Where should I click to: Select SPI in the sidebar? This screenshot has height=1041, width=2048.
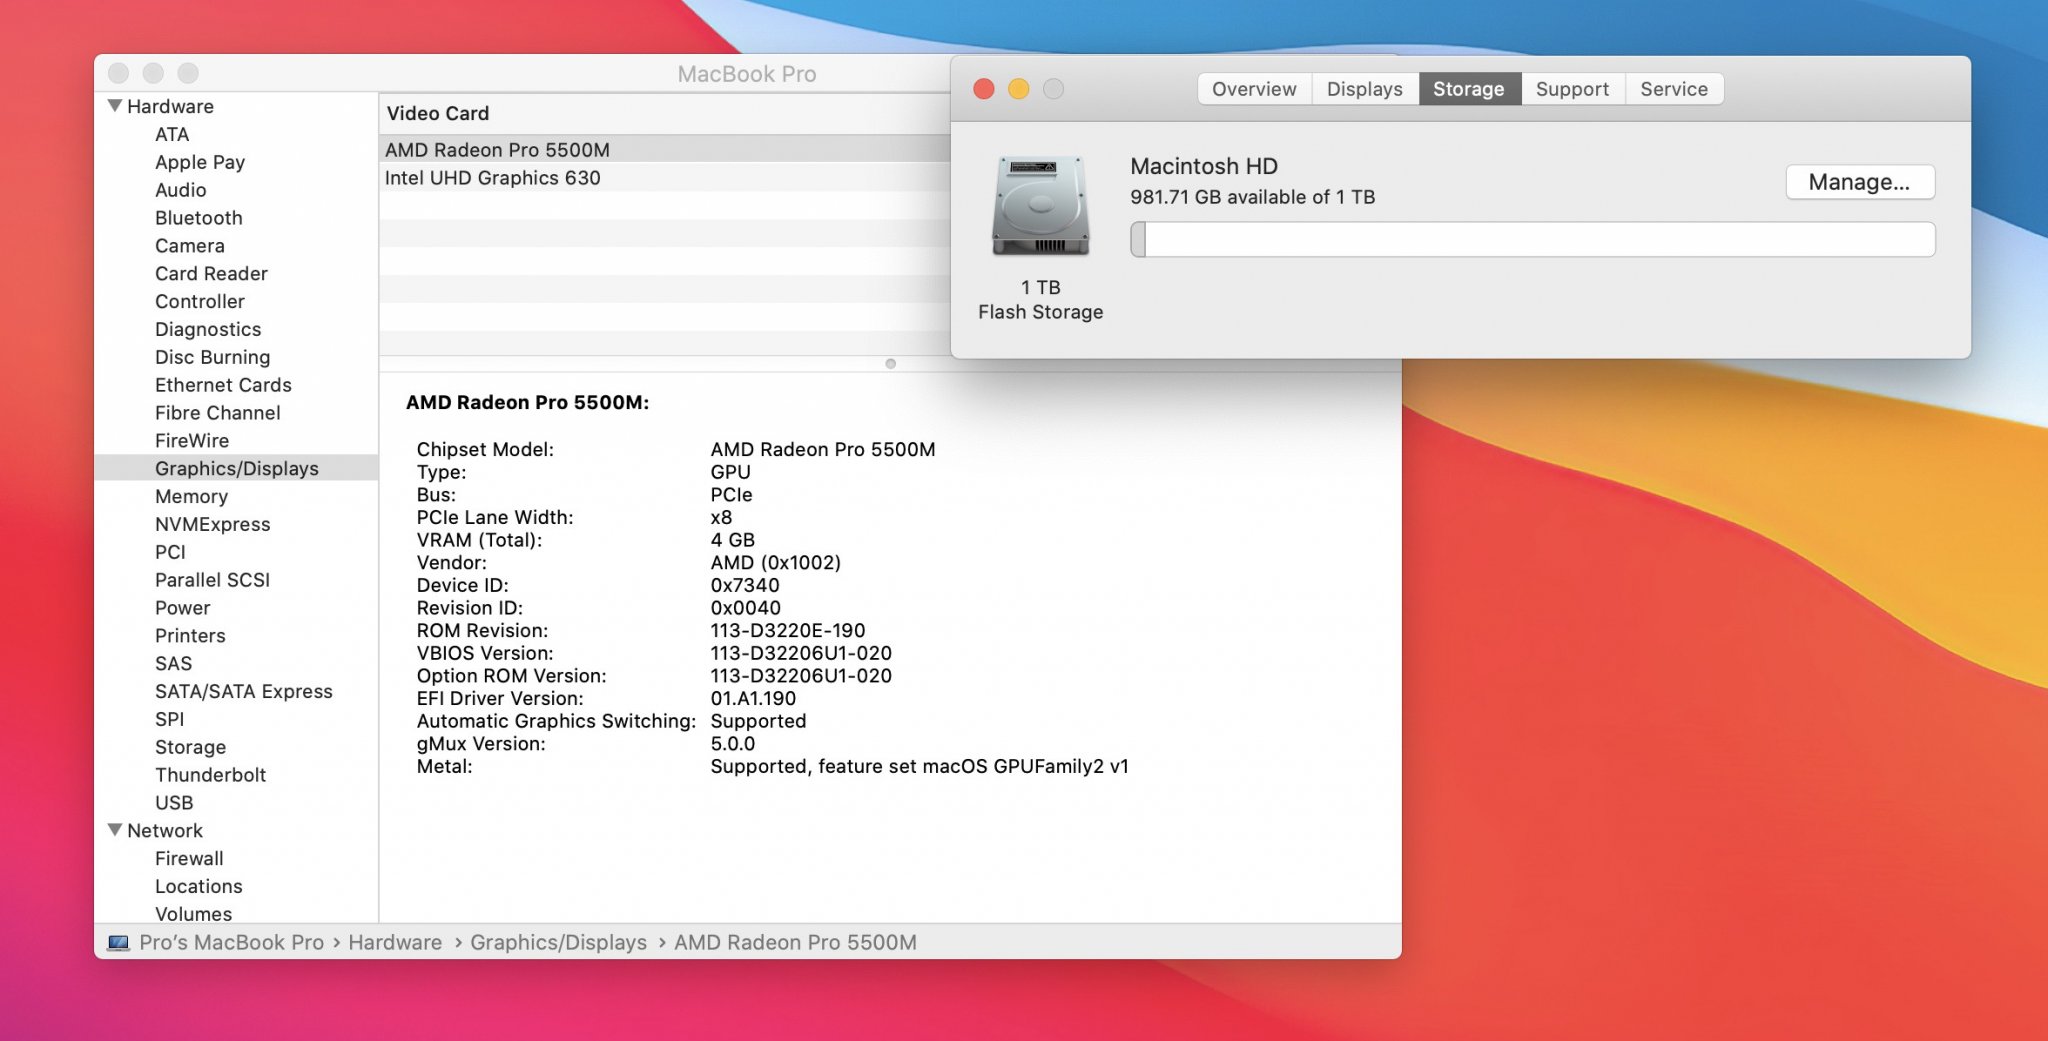tap(169, 719)
